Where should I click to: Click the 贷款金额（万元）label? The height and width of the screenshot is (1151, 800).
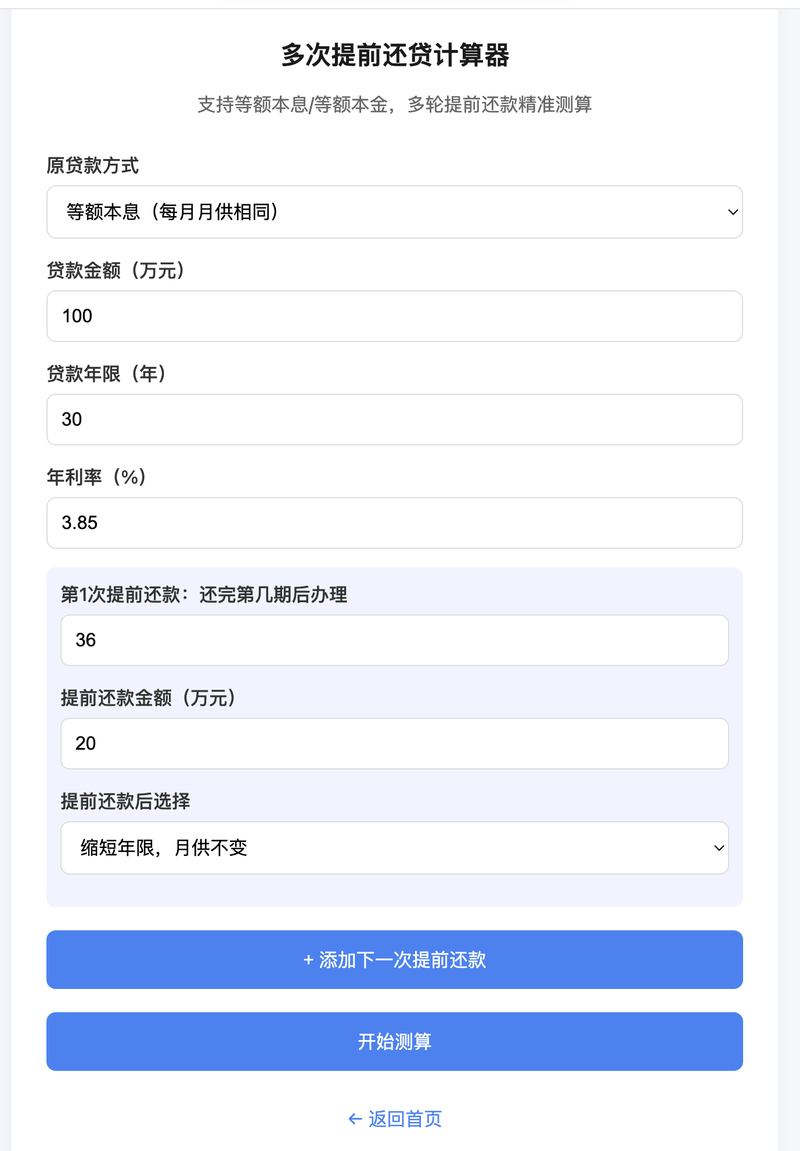tap(116, 271)
